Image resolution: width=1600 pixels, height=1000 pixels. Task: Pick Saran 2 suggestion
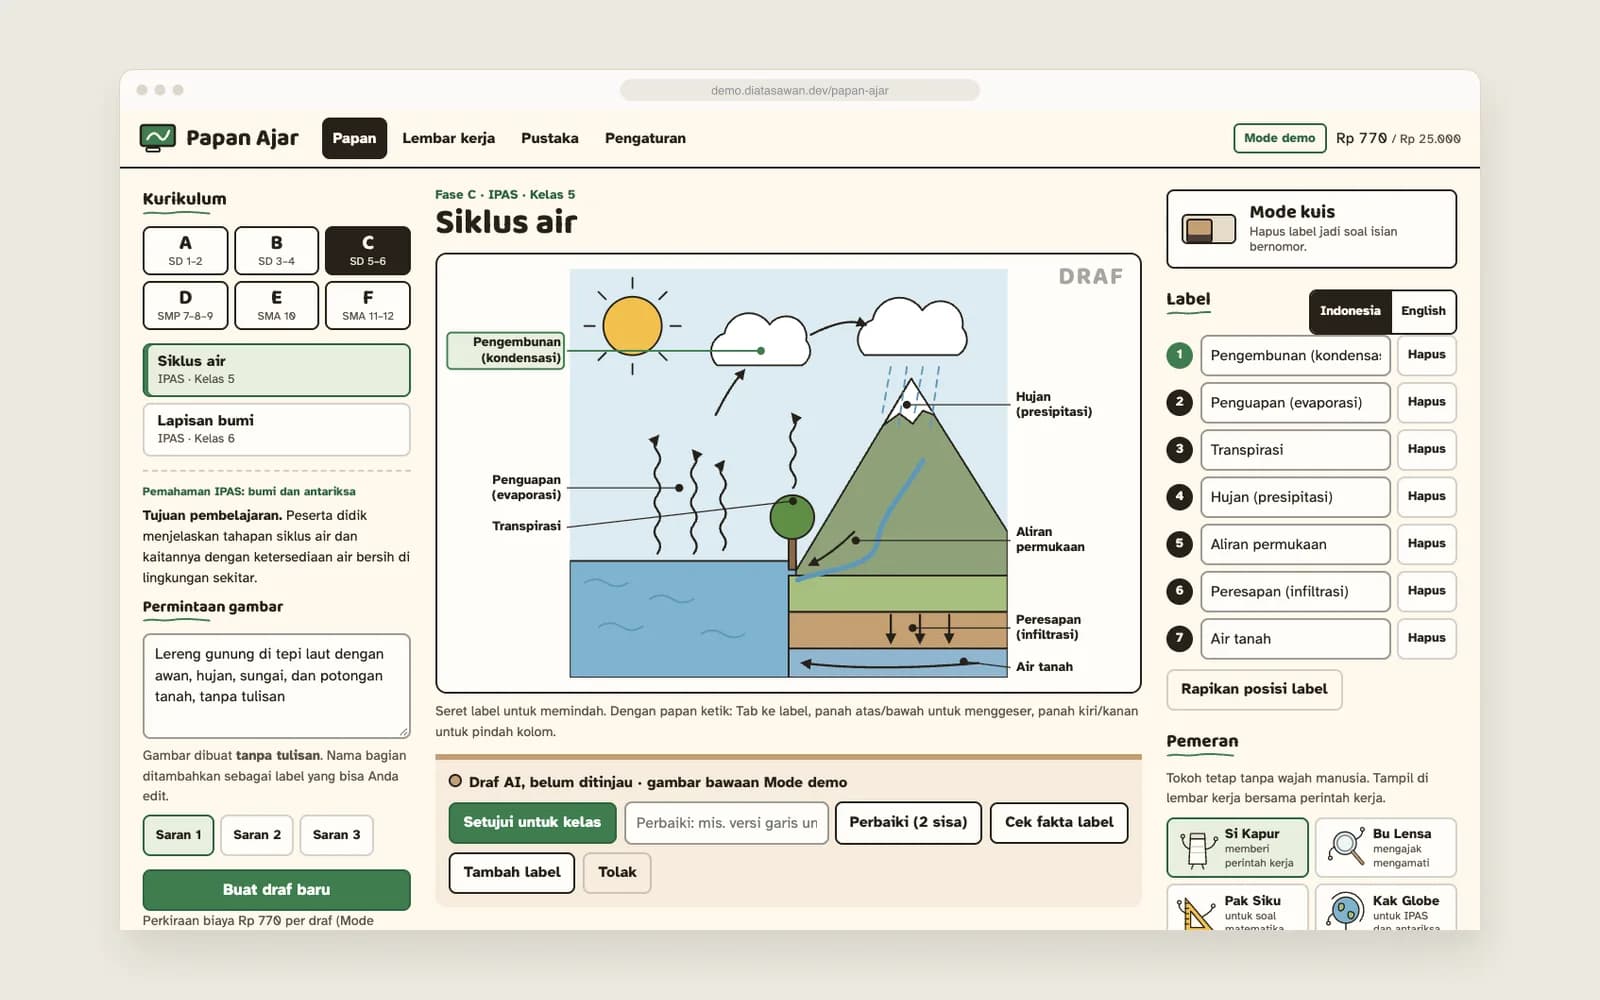[x=257, y=835]
